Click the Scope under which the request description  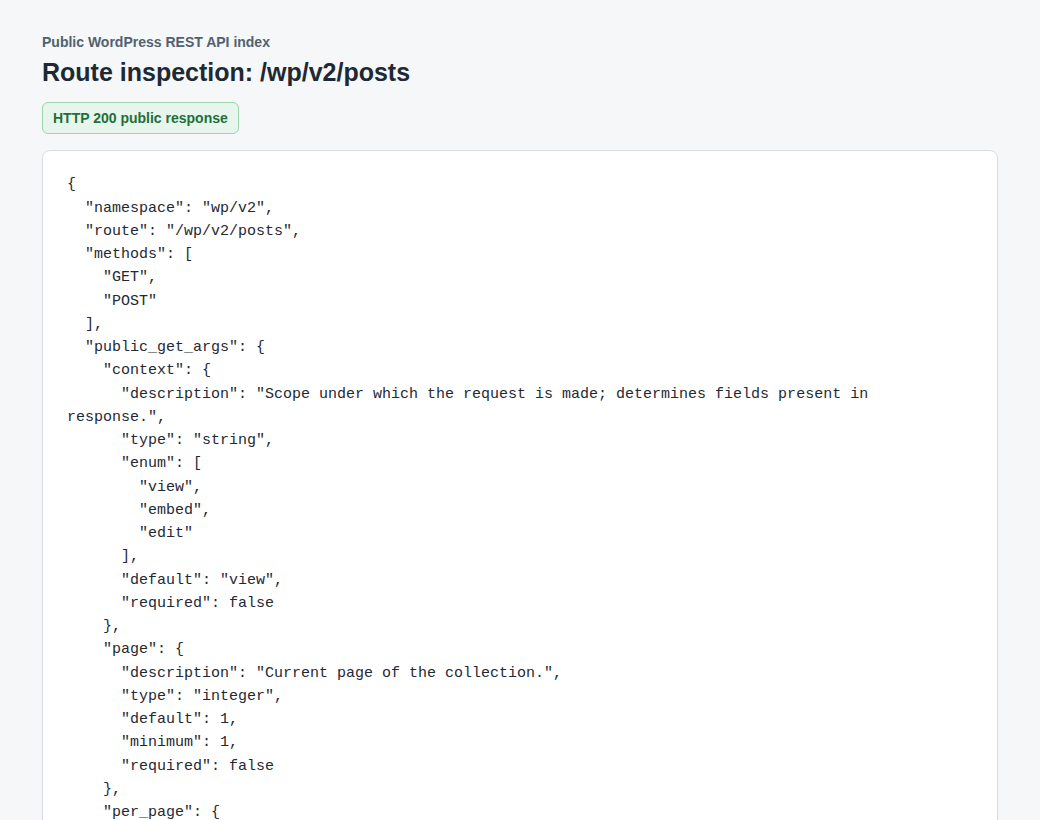[x=468, y=405]
